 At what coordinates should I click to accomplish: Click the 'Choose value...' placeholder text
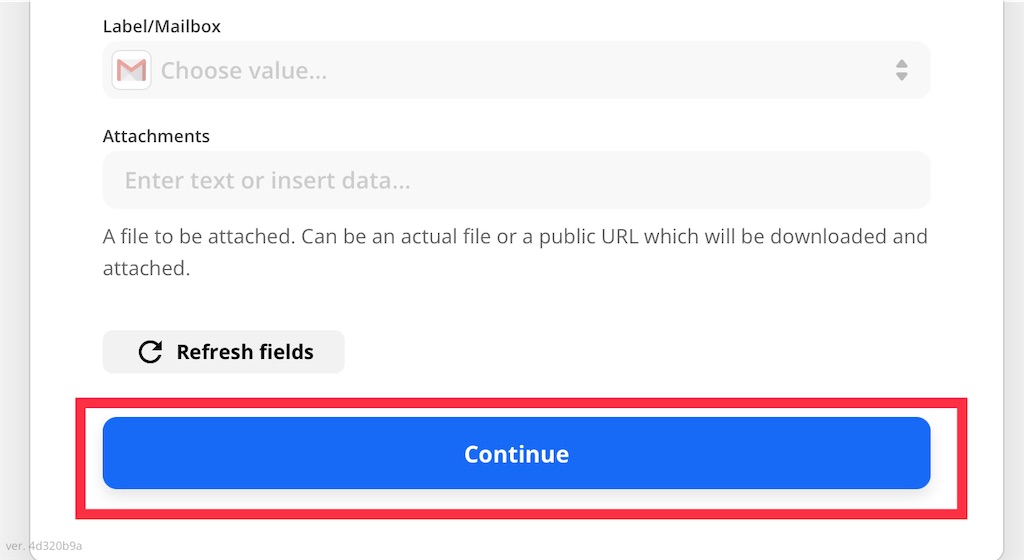click(244, 71)
